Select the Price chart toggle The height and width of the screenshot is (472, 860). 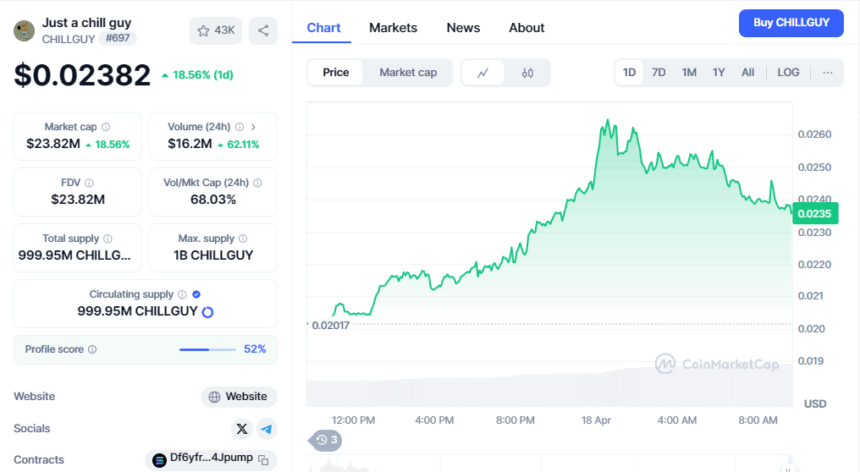336,72
